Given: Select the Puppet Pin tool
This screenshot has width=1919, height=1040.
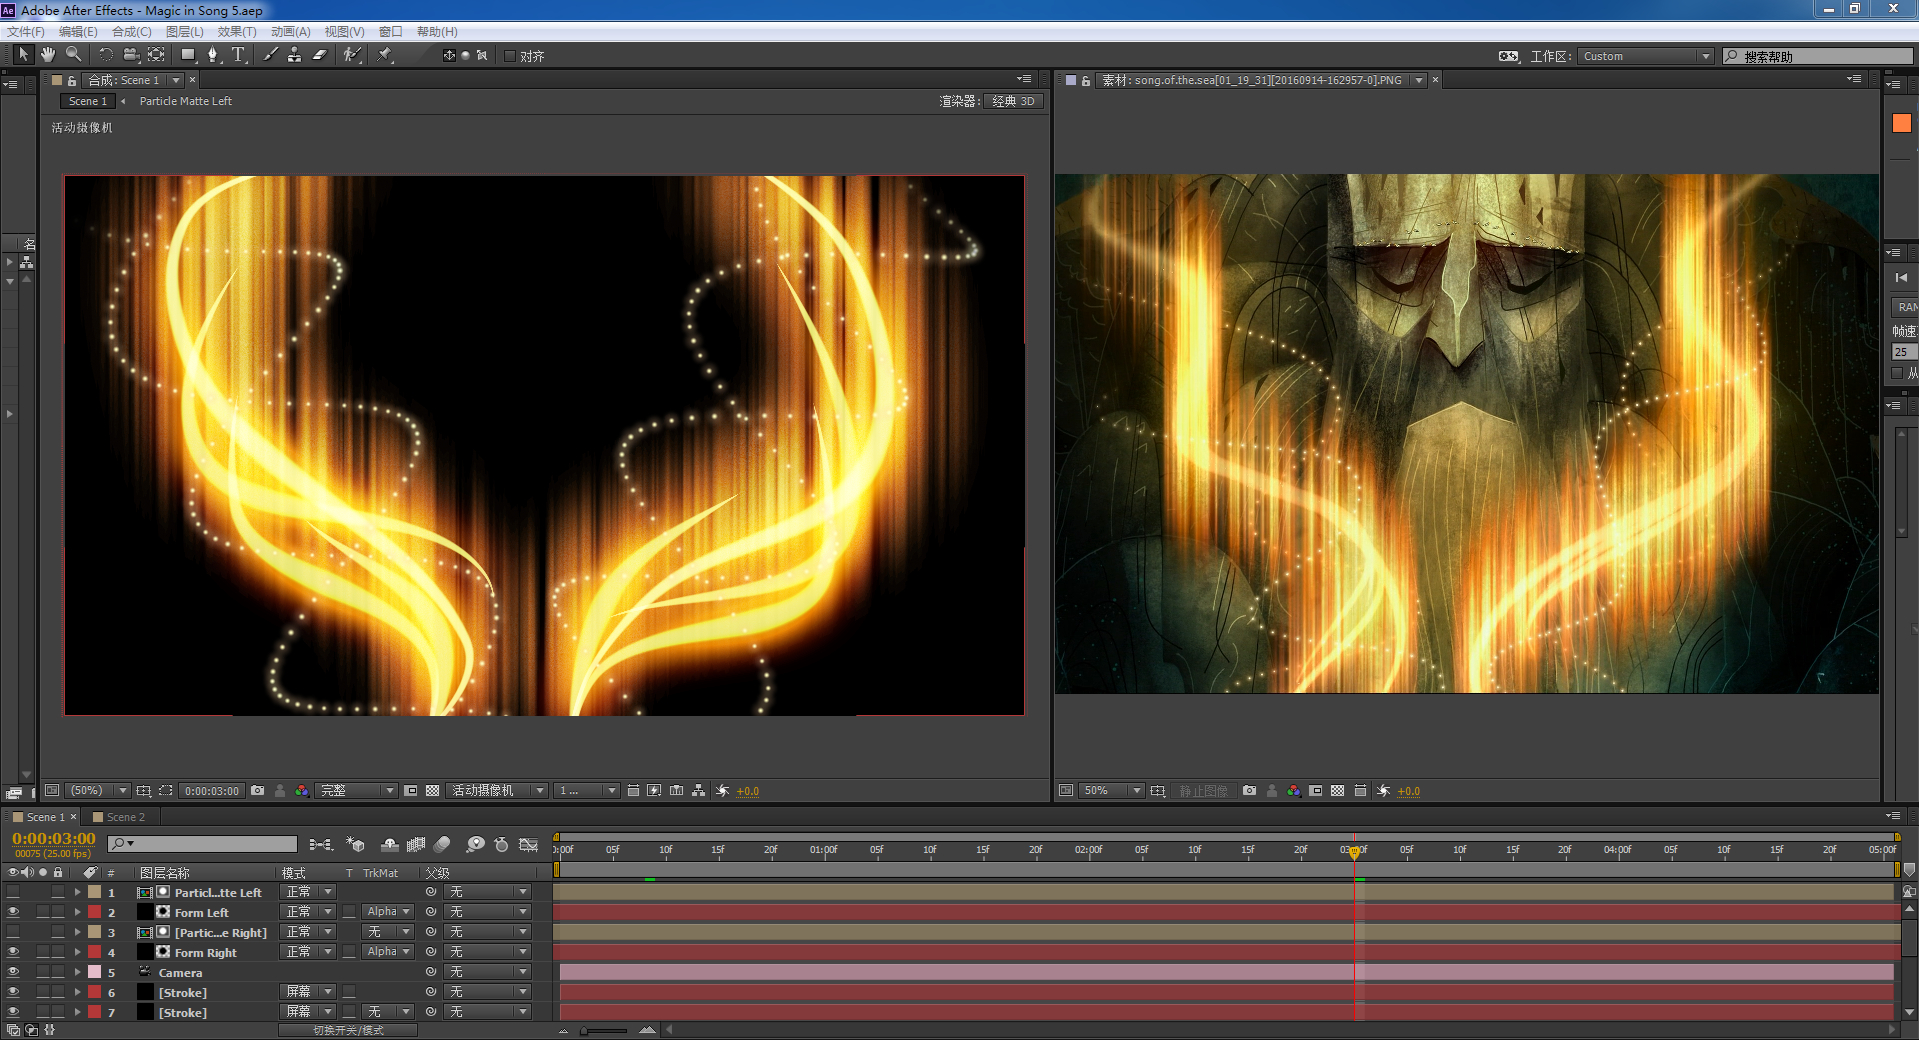Looking at the screenshot, I should [385, 55].
